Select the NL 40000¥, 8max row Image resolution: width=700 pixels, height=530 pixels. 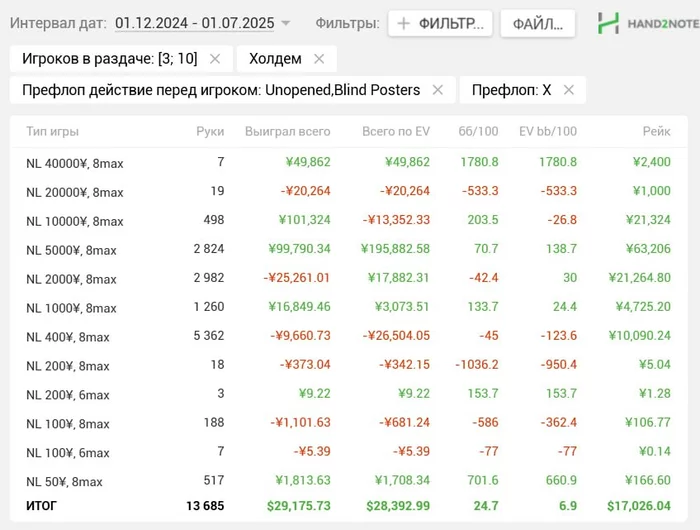click(x=75, y=163)
